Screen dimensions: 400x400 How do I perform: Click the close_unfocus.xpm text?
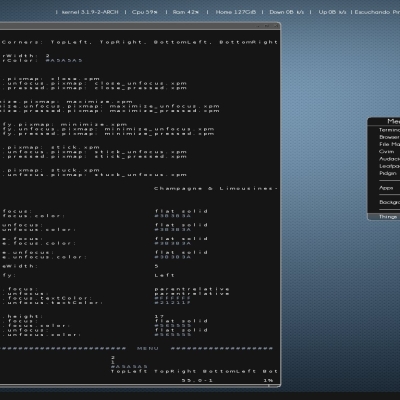(x=140, y=83)
